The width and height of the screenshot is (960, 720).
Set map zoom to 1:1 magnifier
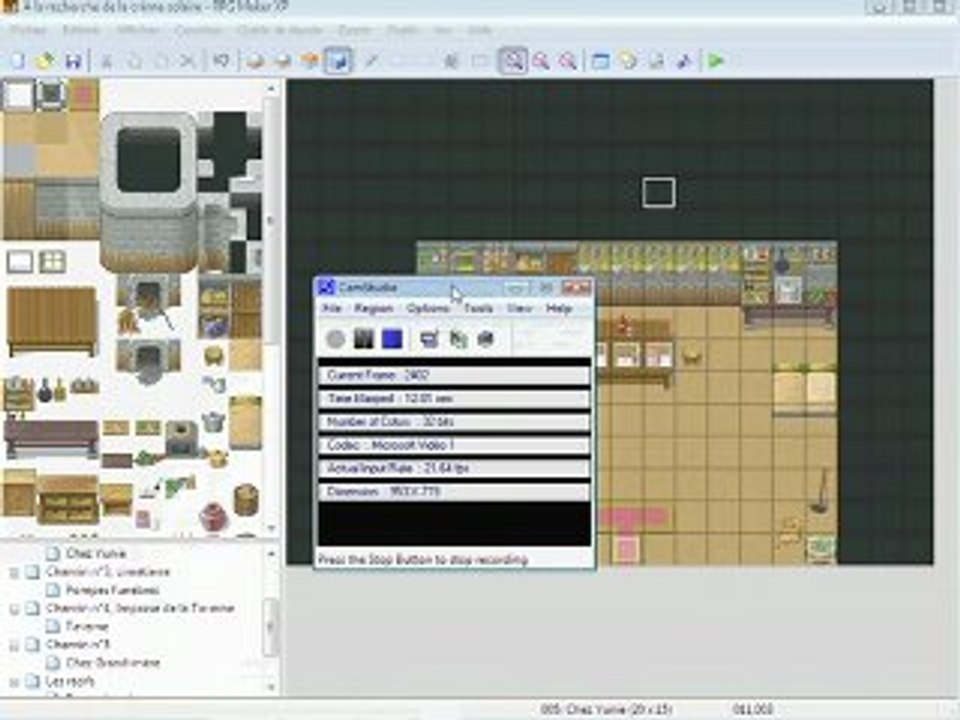coord(512,61)
